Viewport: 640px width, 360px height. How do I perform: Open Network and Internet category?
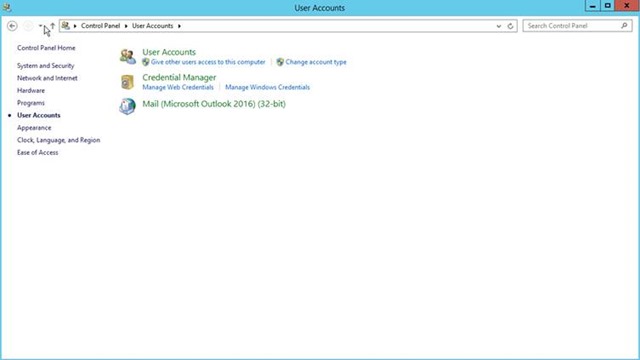[47, 78]
